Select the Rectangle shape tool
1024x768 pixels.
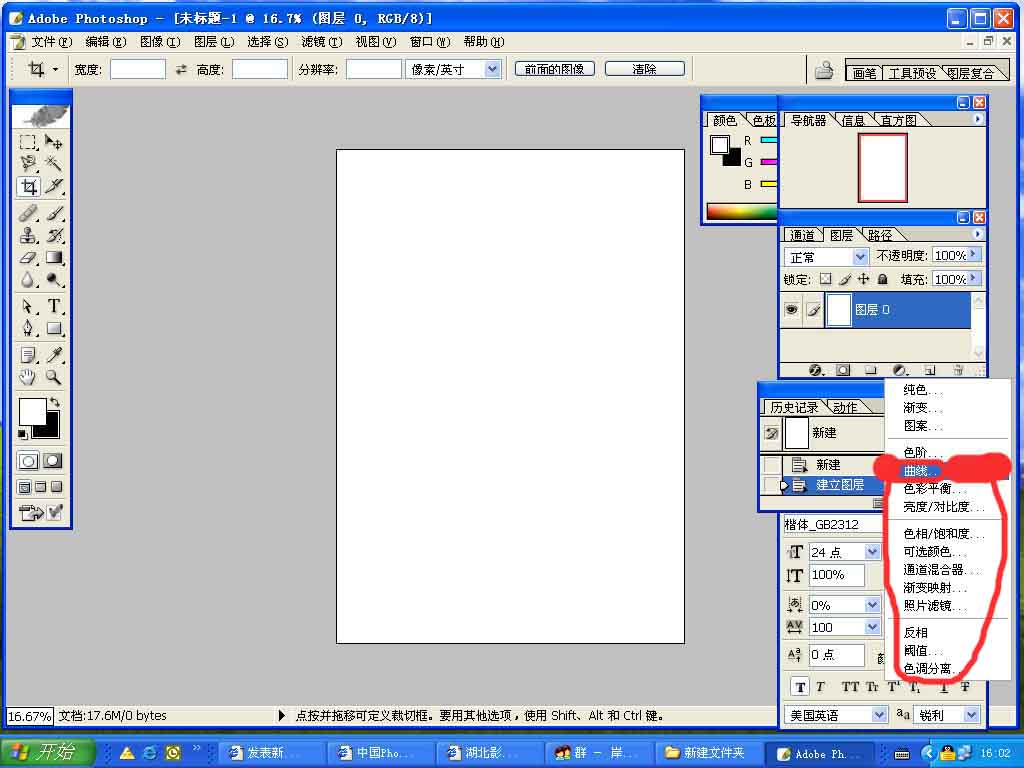(x=54, y=328)
